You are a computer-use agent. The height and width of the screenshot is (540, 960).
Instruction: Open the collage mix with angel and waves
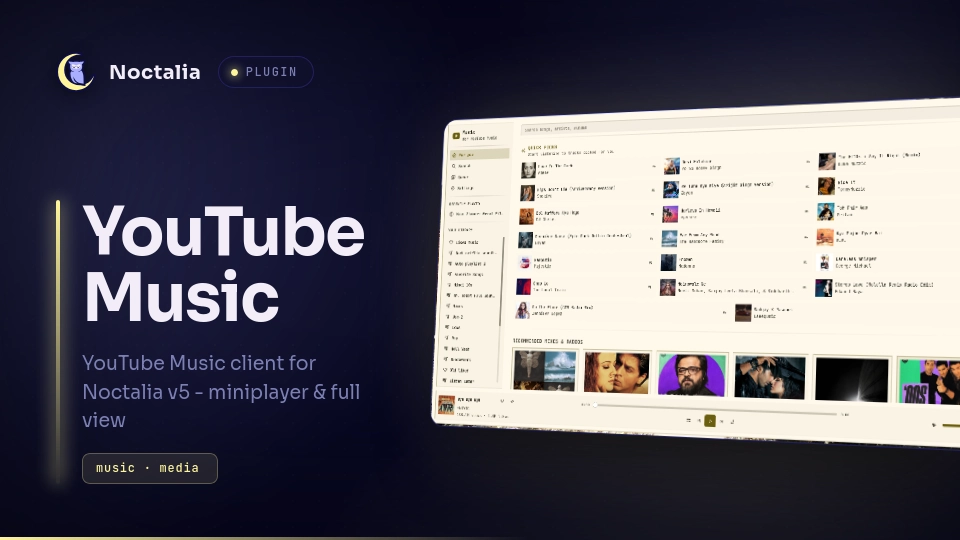(544, 369)
